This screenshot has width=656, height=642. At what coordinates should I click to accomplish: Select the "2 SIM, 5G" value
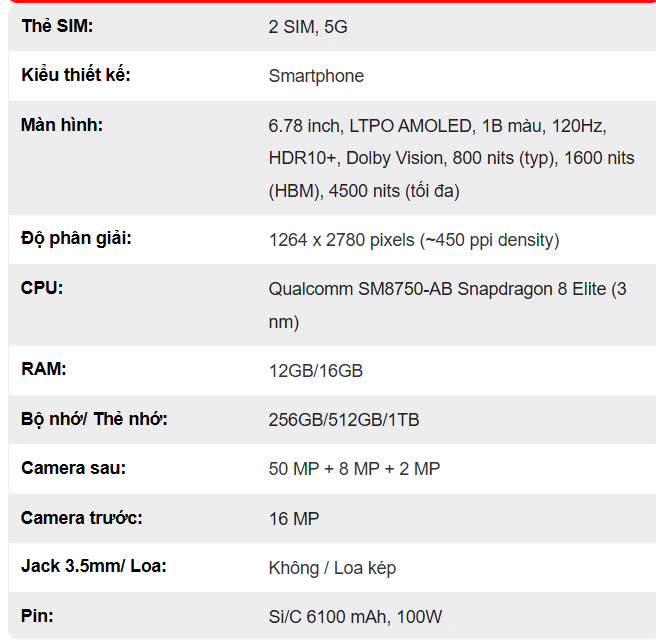[308, 27]
